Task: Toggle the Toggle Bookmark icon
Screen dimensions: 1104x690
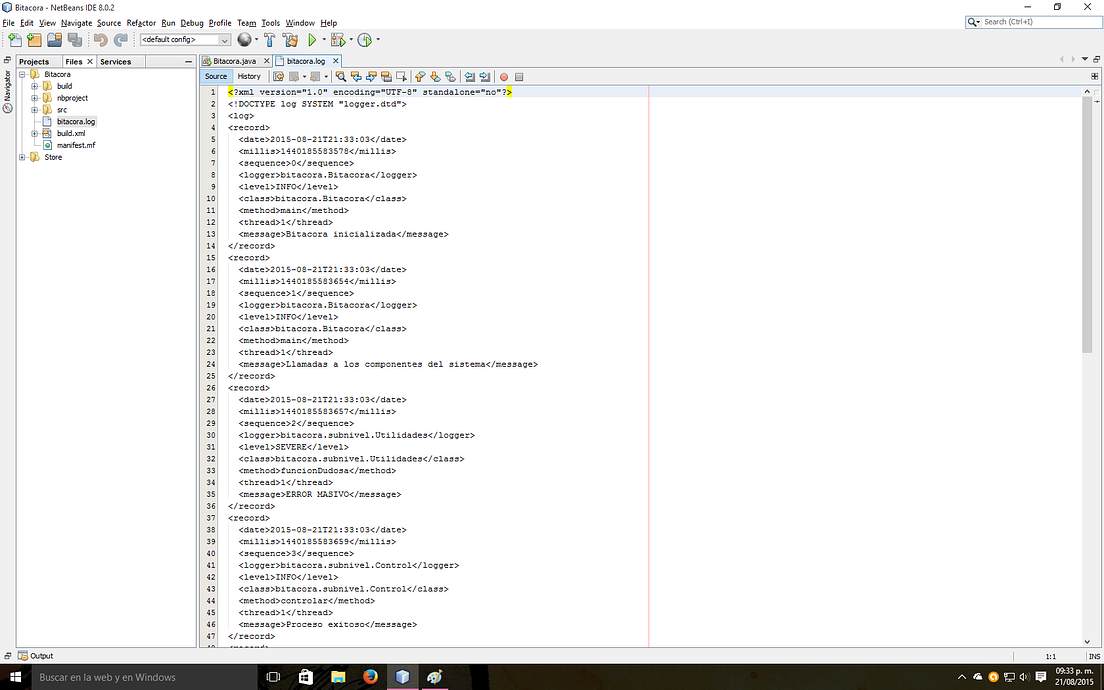Action: click(450, 76)
